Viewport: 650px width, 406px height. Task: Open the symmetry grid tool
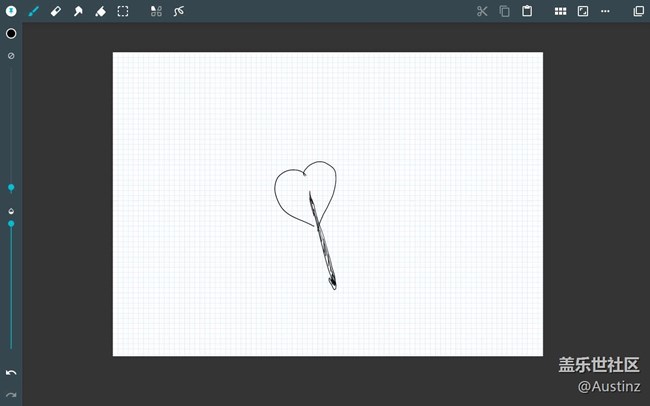pos(156,11)
